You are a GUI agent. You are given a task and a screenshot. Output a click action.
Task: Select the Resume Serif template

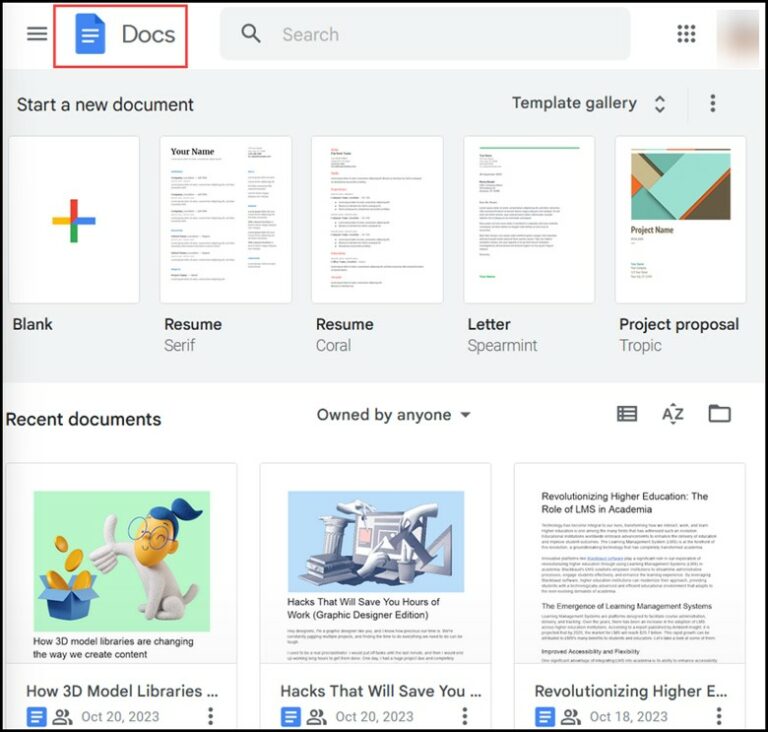(x=226, y=220)
